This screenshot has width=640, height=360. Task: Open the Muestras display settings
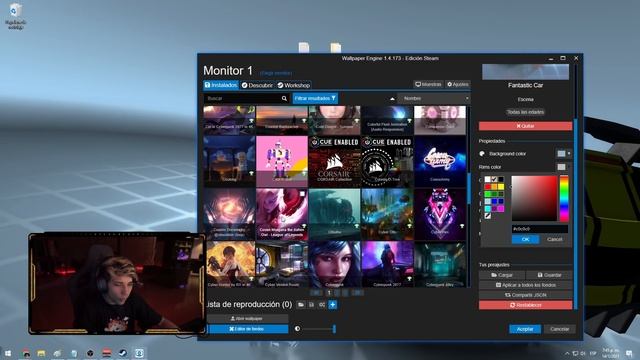(x=428, y=84)
